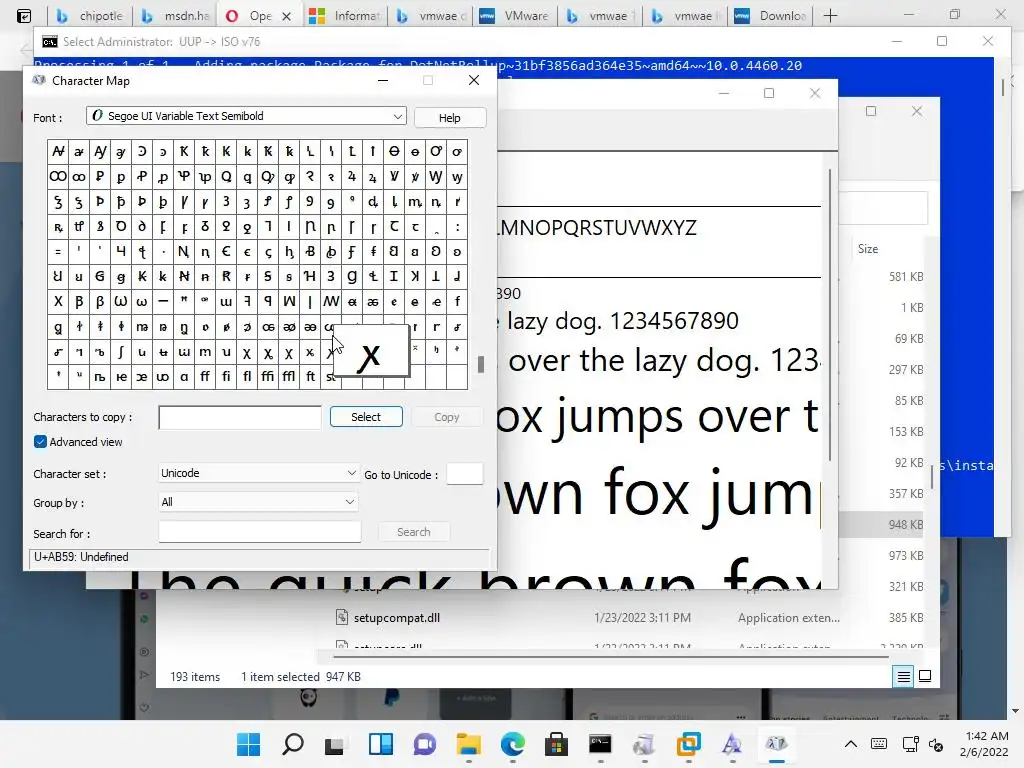The width and height of the screenshot is (1024, 768).
Task: Open the browser tab actions icon
Action: tap(24, 16)
